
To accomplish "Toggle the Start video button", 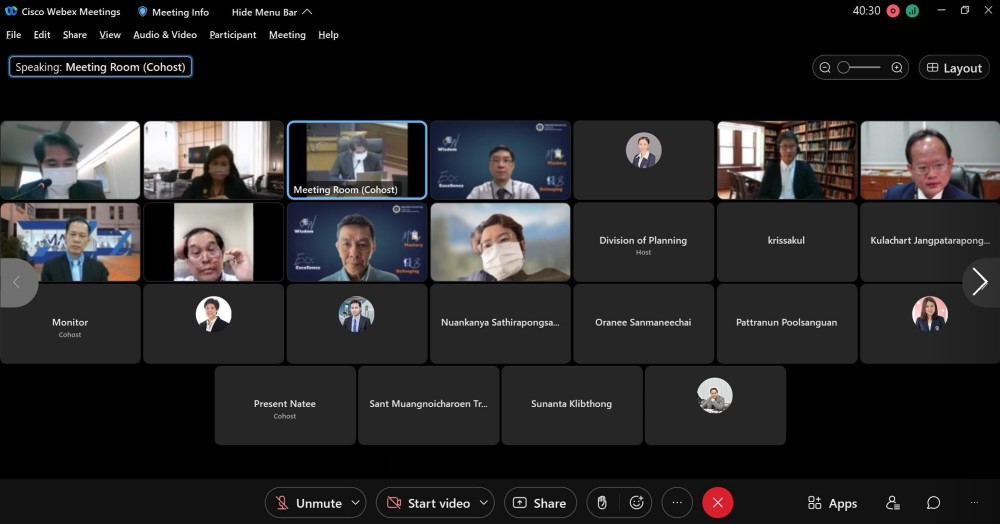I will pos(427,503).
